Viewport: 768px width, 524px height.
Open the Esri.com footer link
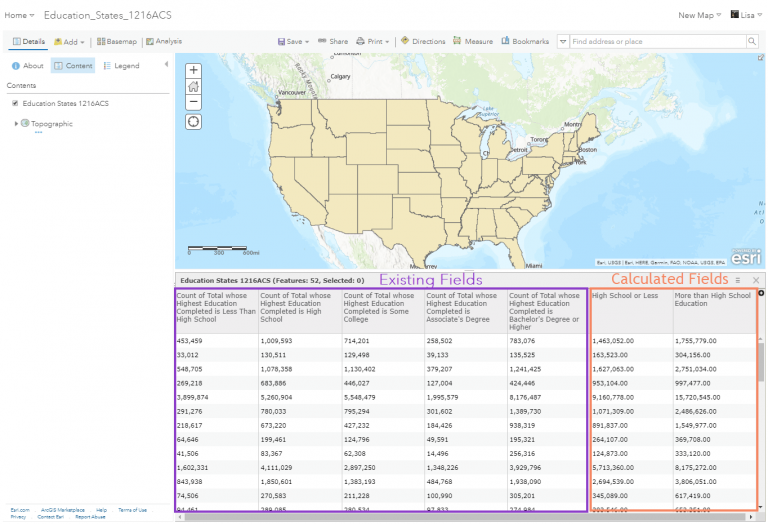point(20,510)
